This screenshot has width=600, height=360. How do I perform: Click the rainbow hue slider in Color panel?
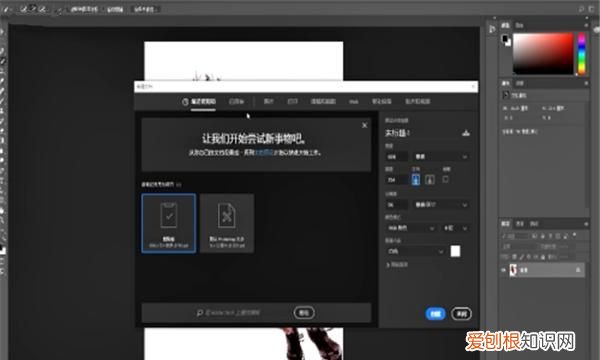[582, 54]
